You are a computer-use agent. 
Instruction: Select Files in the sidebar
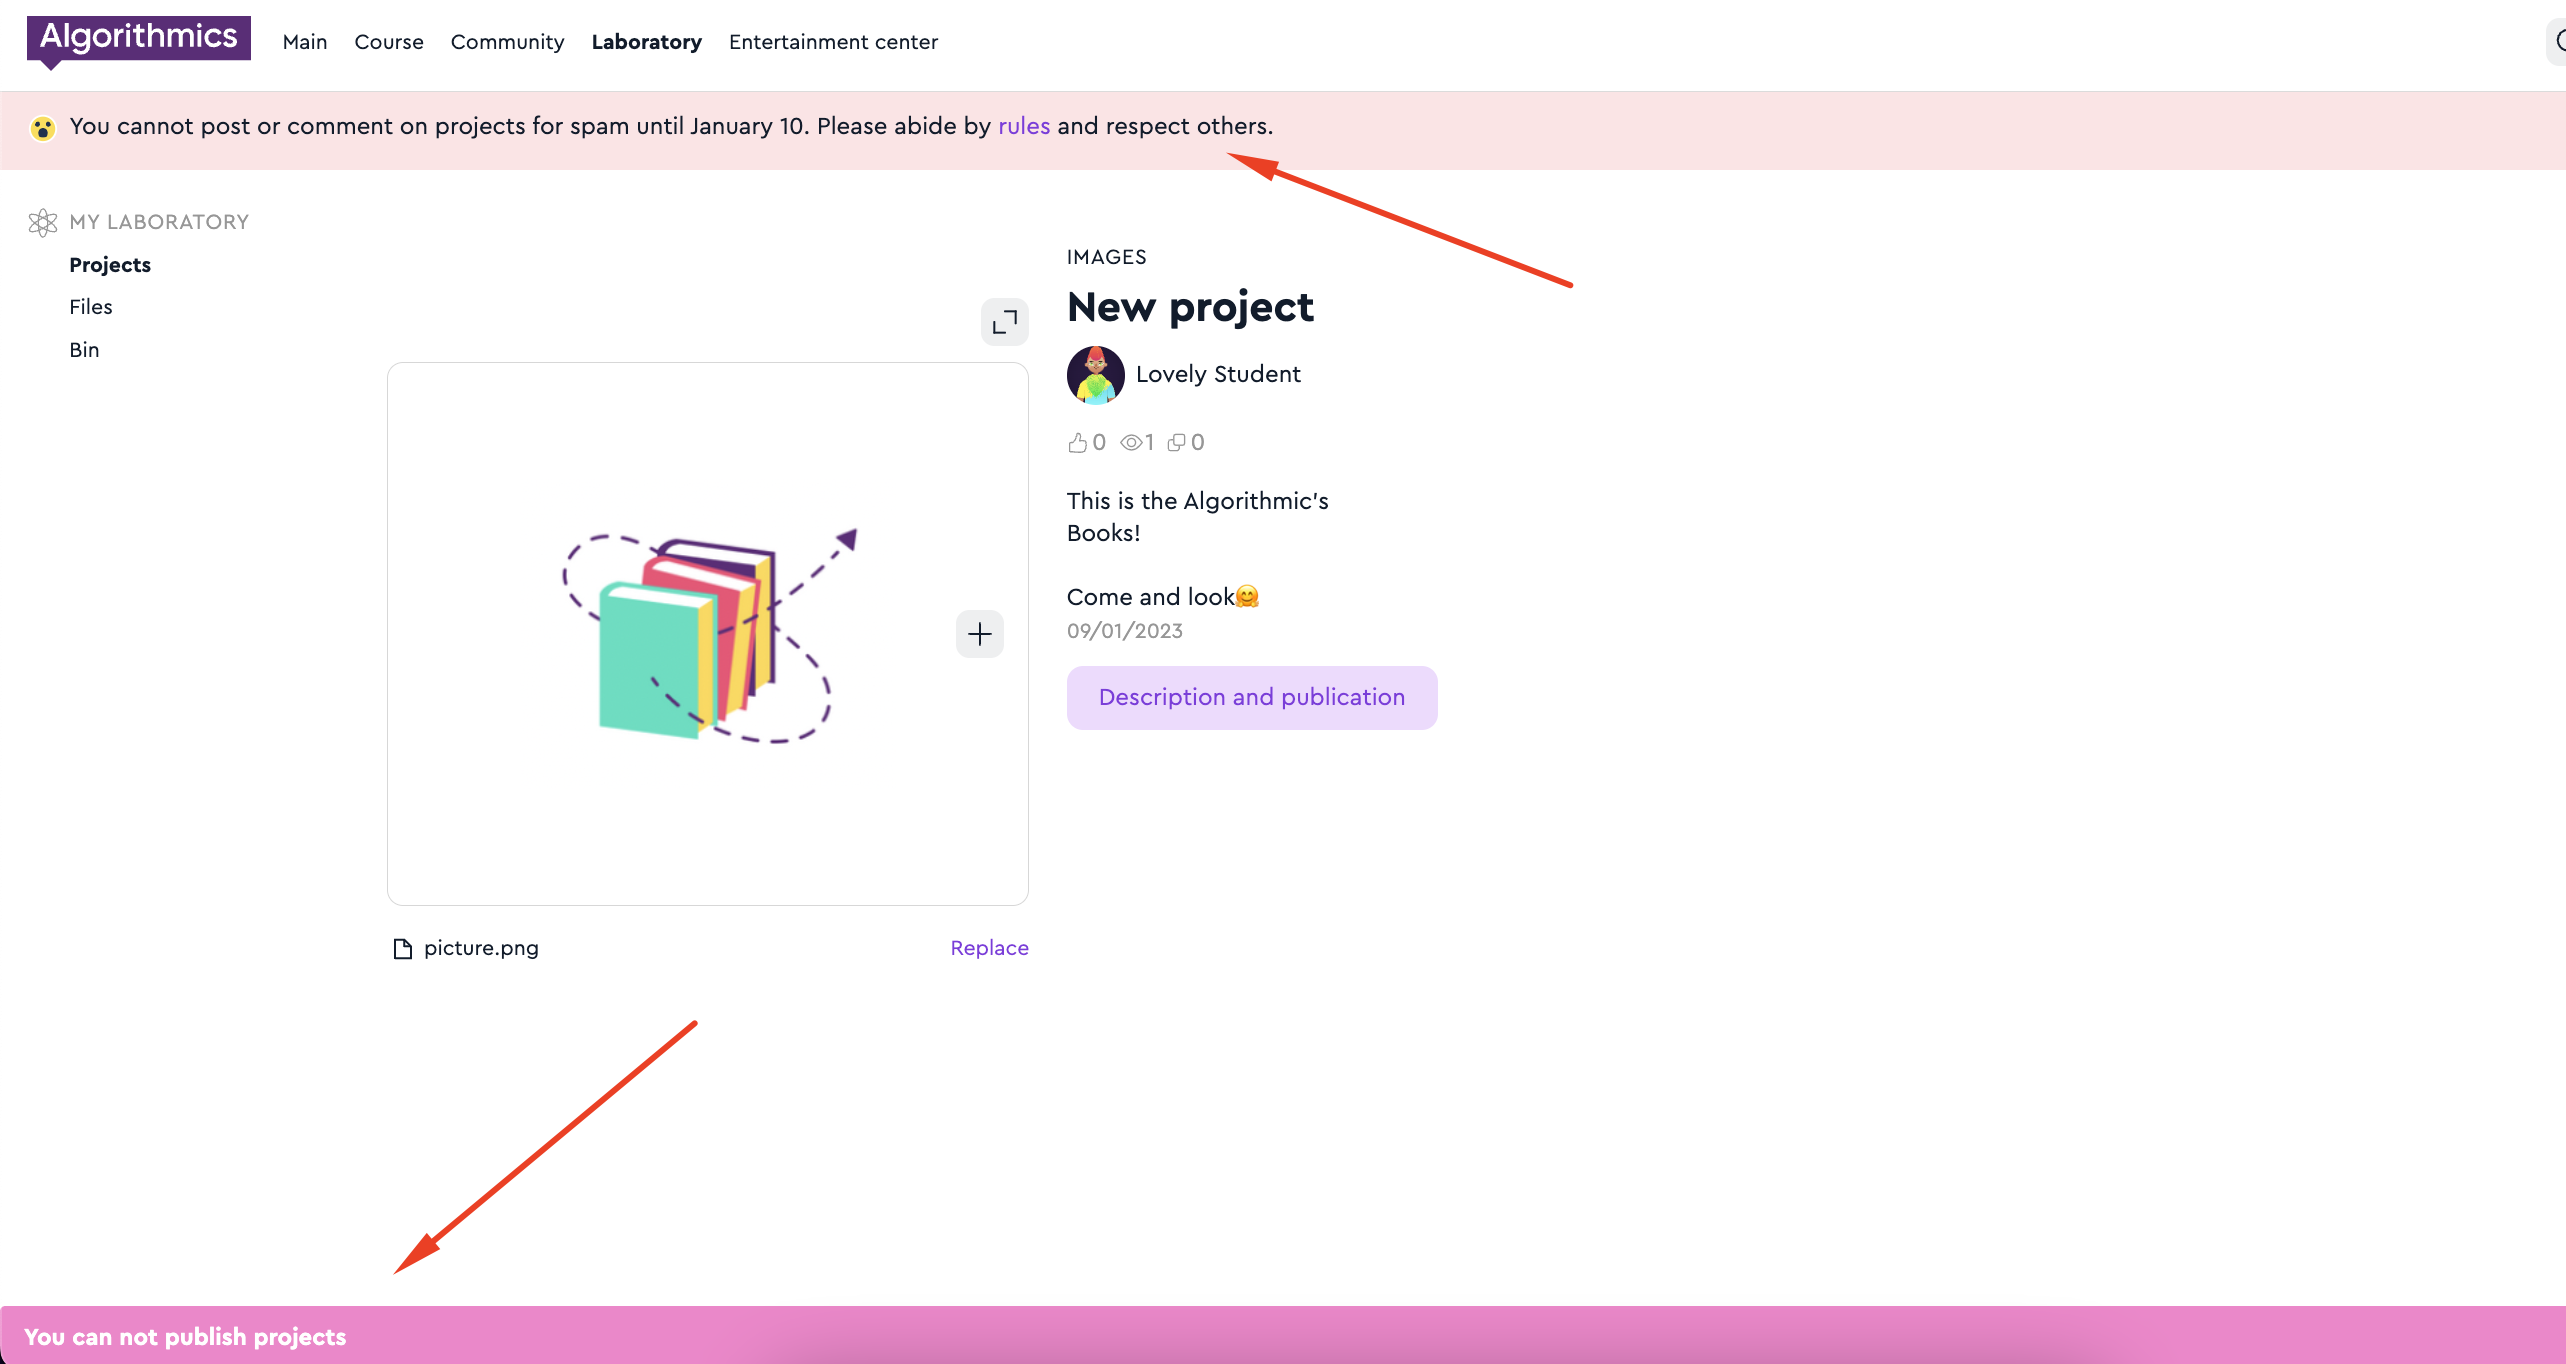91,307
